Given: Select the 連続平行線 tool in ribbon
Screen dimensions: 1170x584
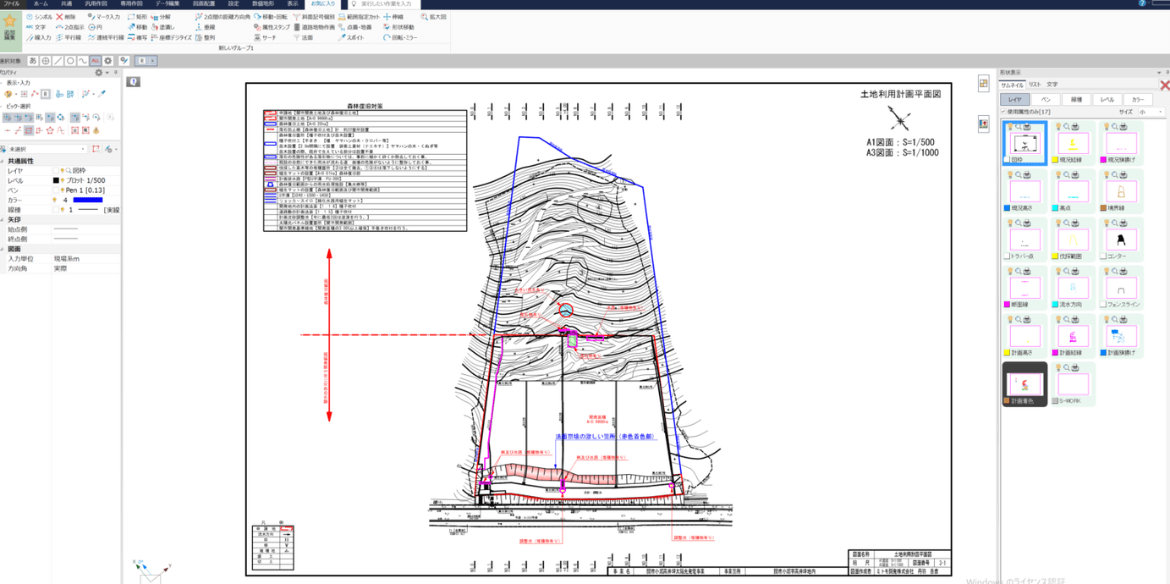Looking at the screenshot, I should tap(109, 37).
